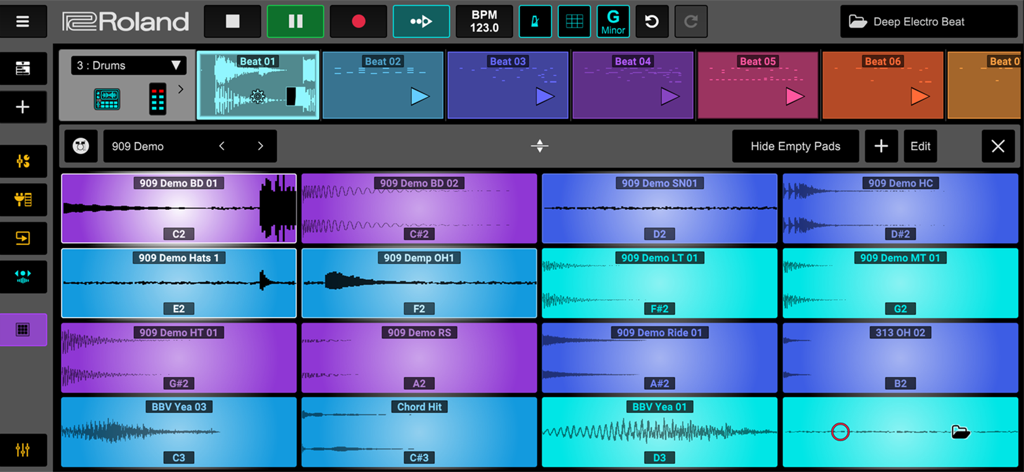The height and width of the screenshot is (472, 1024).
Task: Play the Beat 04 clip
Action: pyautogui.click(x=669, y=97)
